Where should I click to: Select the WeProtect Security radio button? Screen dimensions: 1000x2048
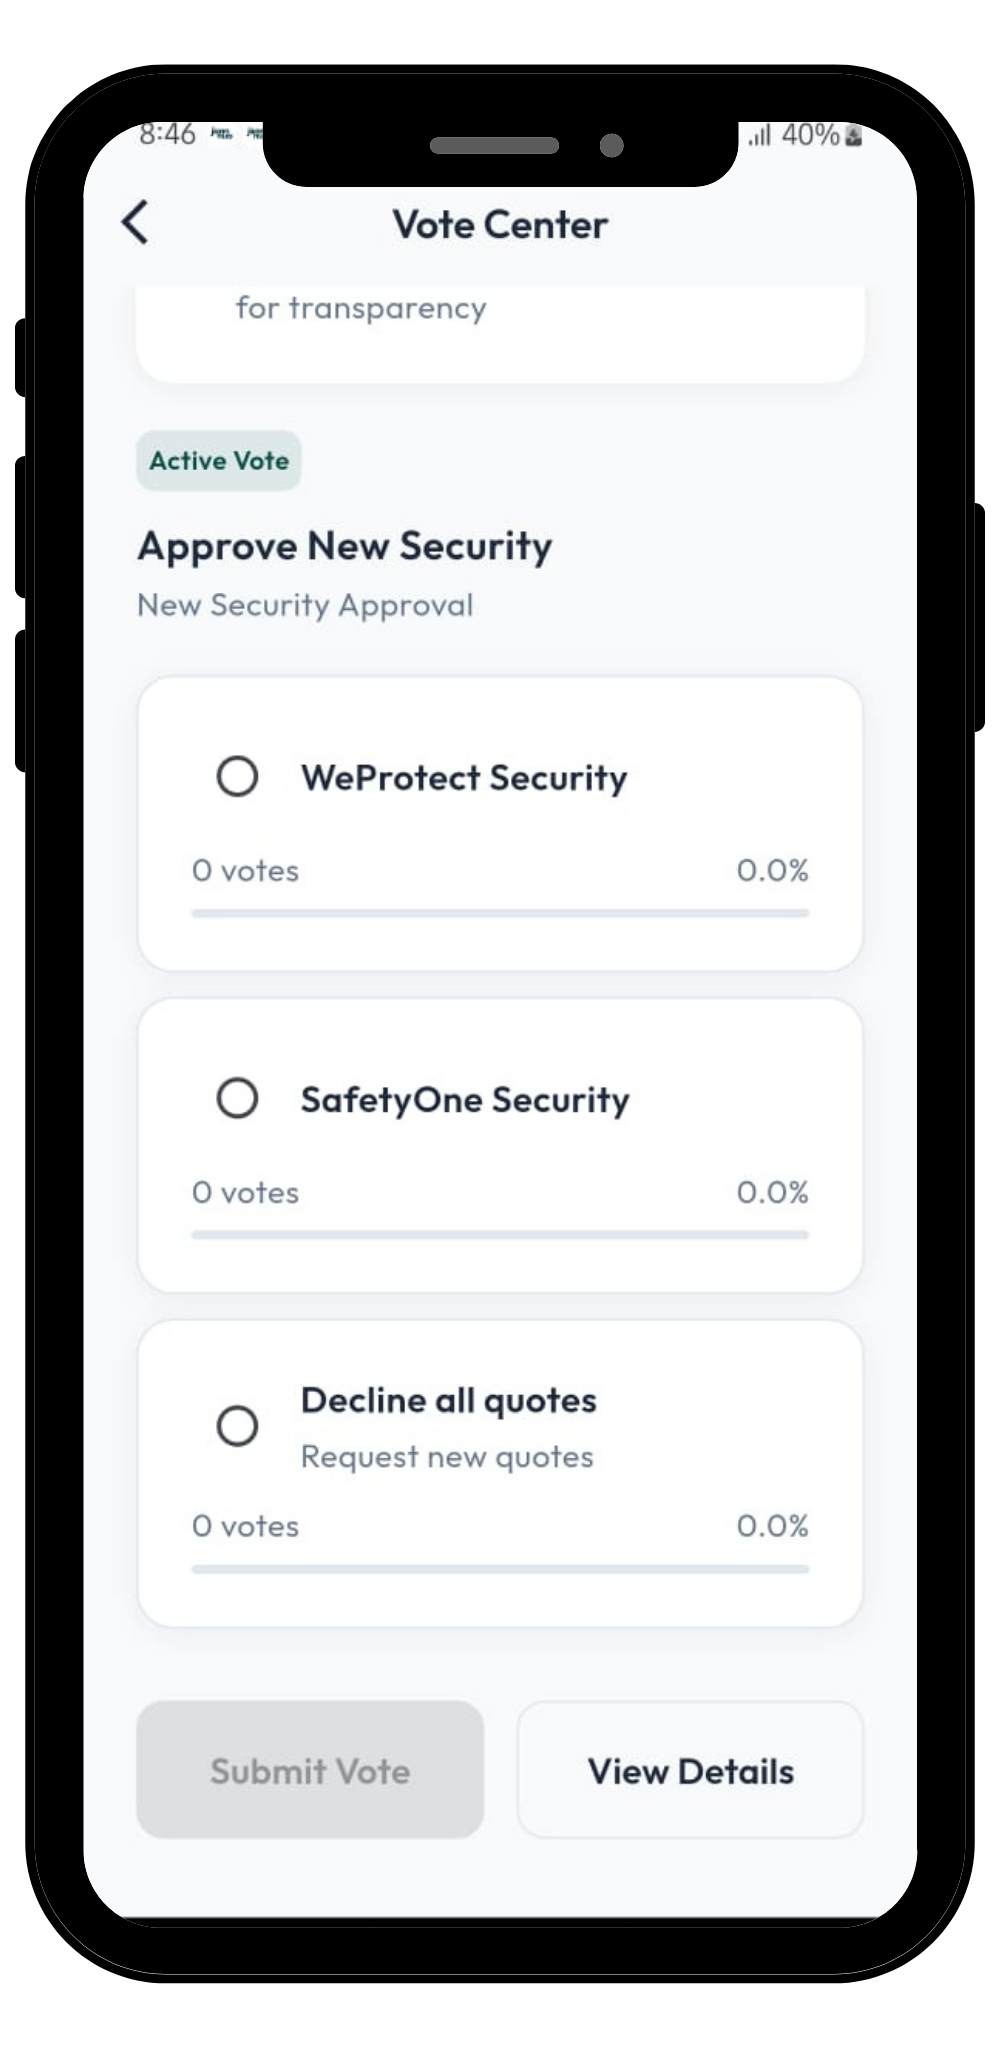[237, 777]
